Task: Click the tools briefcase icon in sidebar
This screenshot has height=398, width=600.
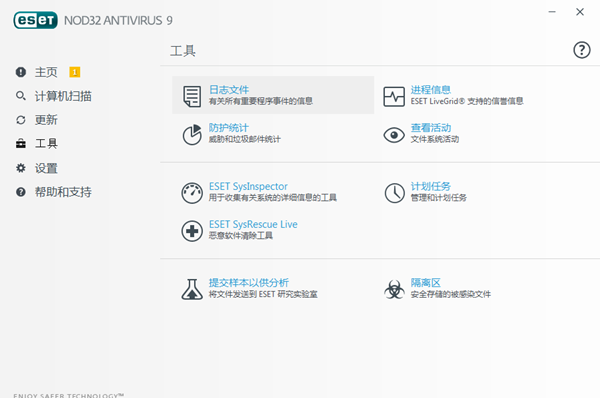Action: (x=21, y=144)
